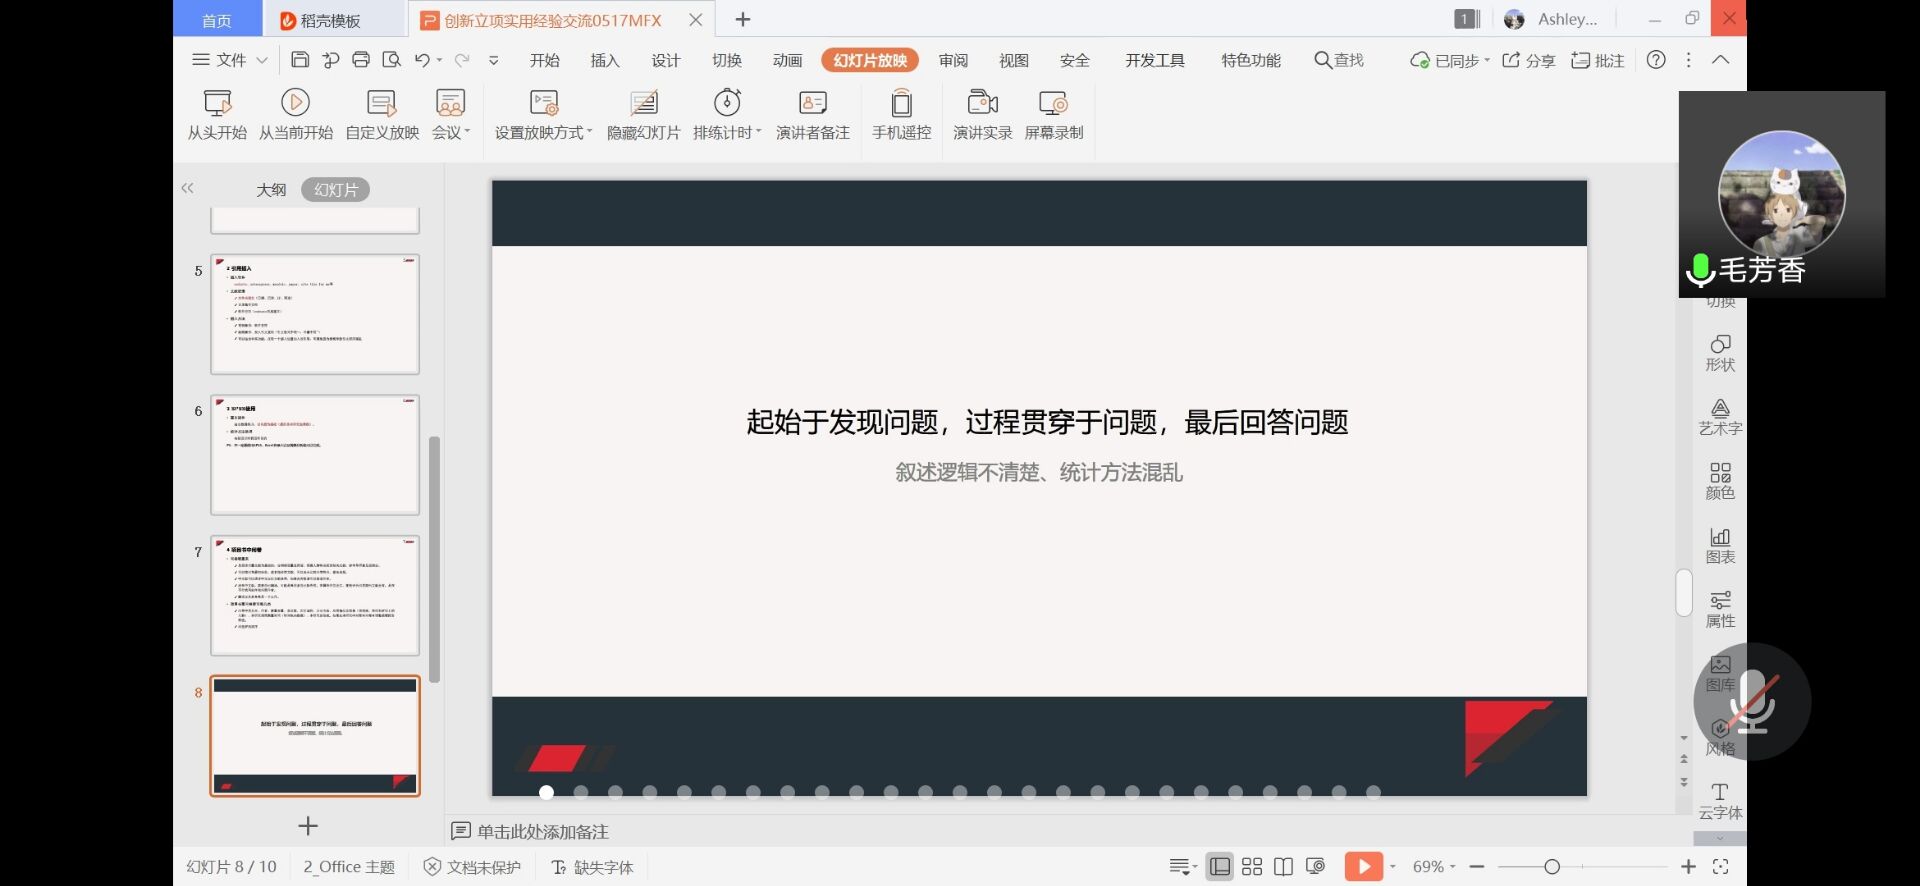Click the 分享 share button
Image resolution: width=1920 pixels, height=886 pixels.
click(x=1529, y=60)
